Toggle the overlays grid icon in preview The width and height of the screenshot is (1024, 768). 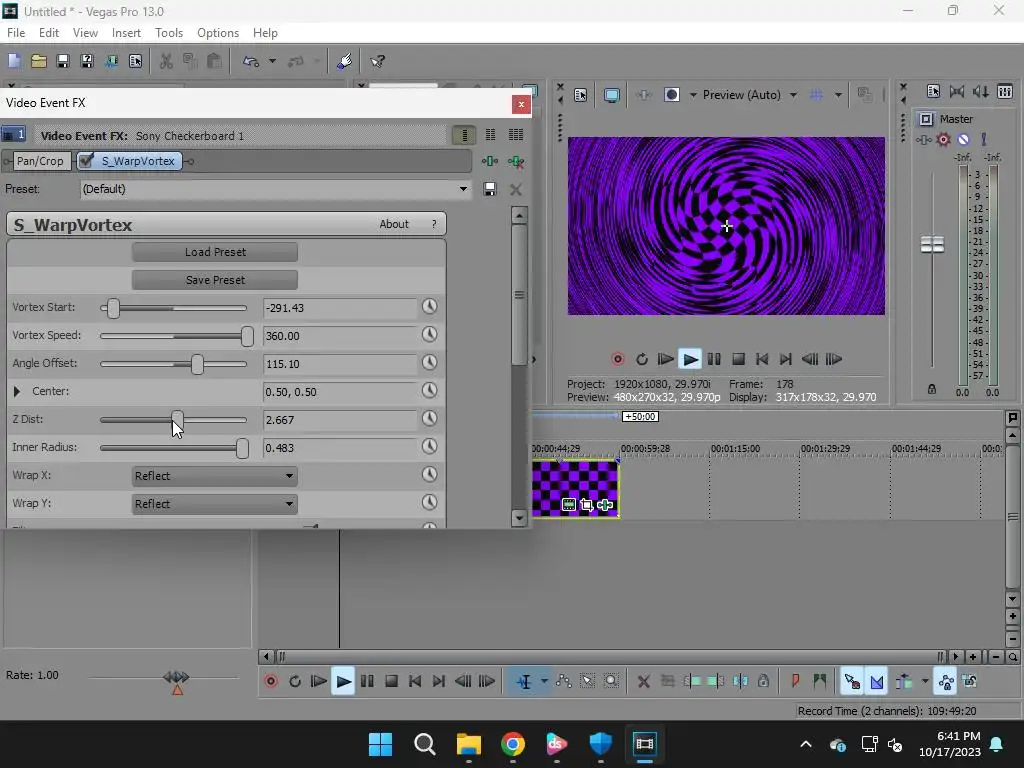tap(816, 95)
